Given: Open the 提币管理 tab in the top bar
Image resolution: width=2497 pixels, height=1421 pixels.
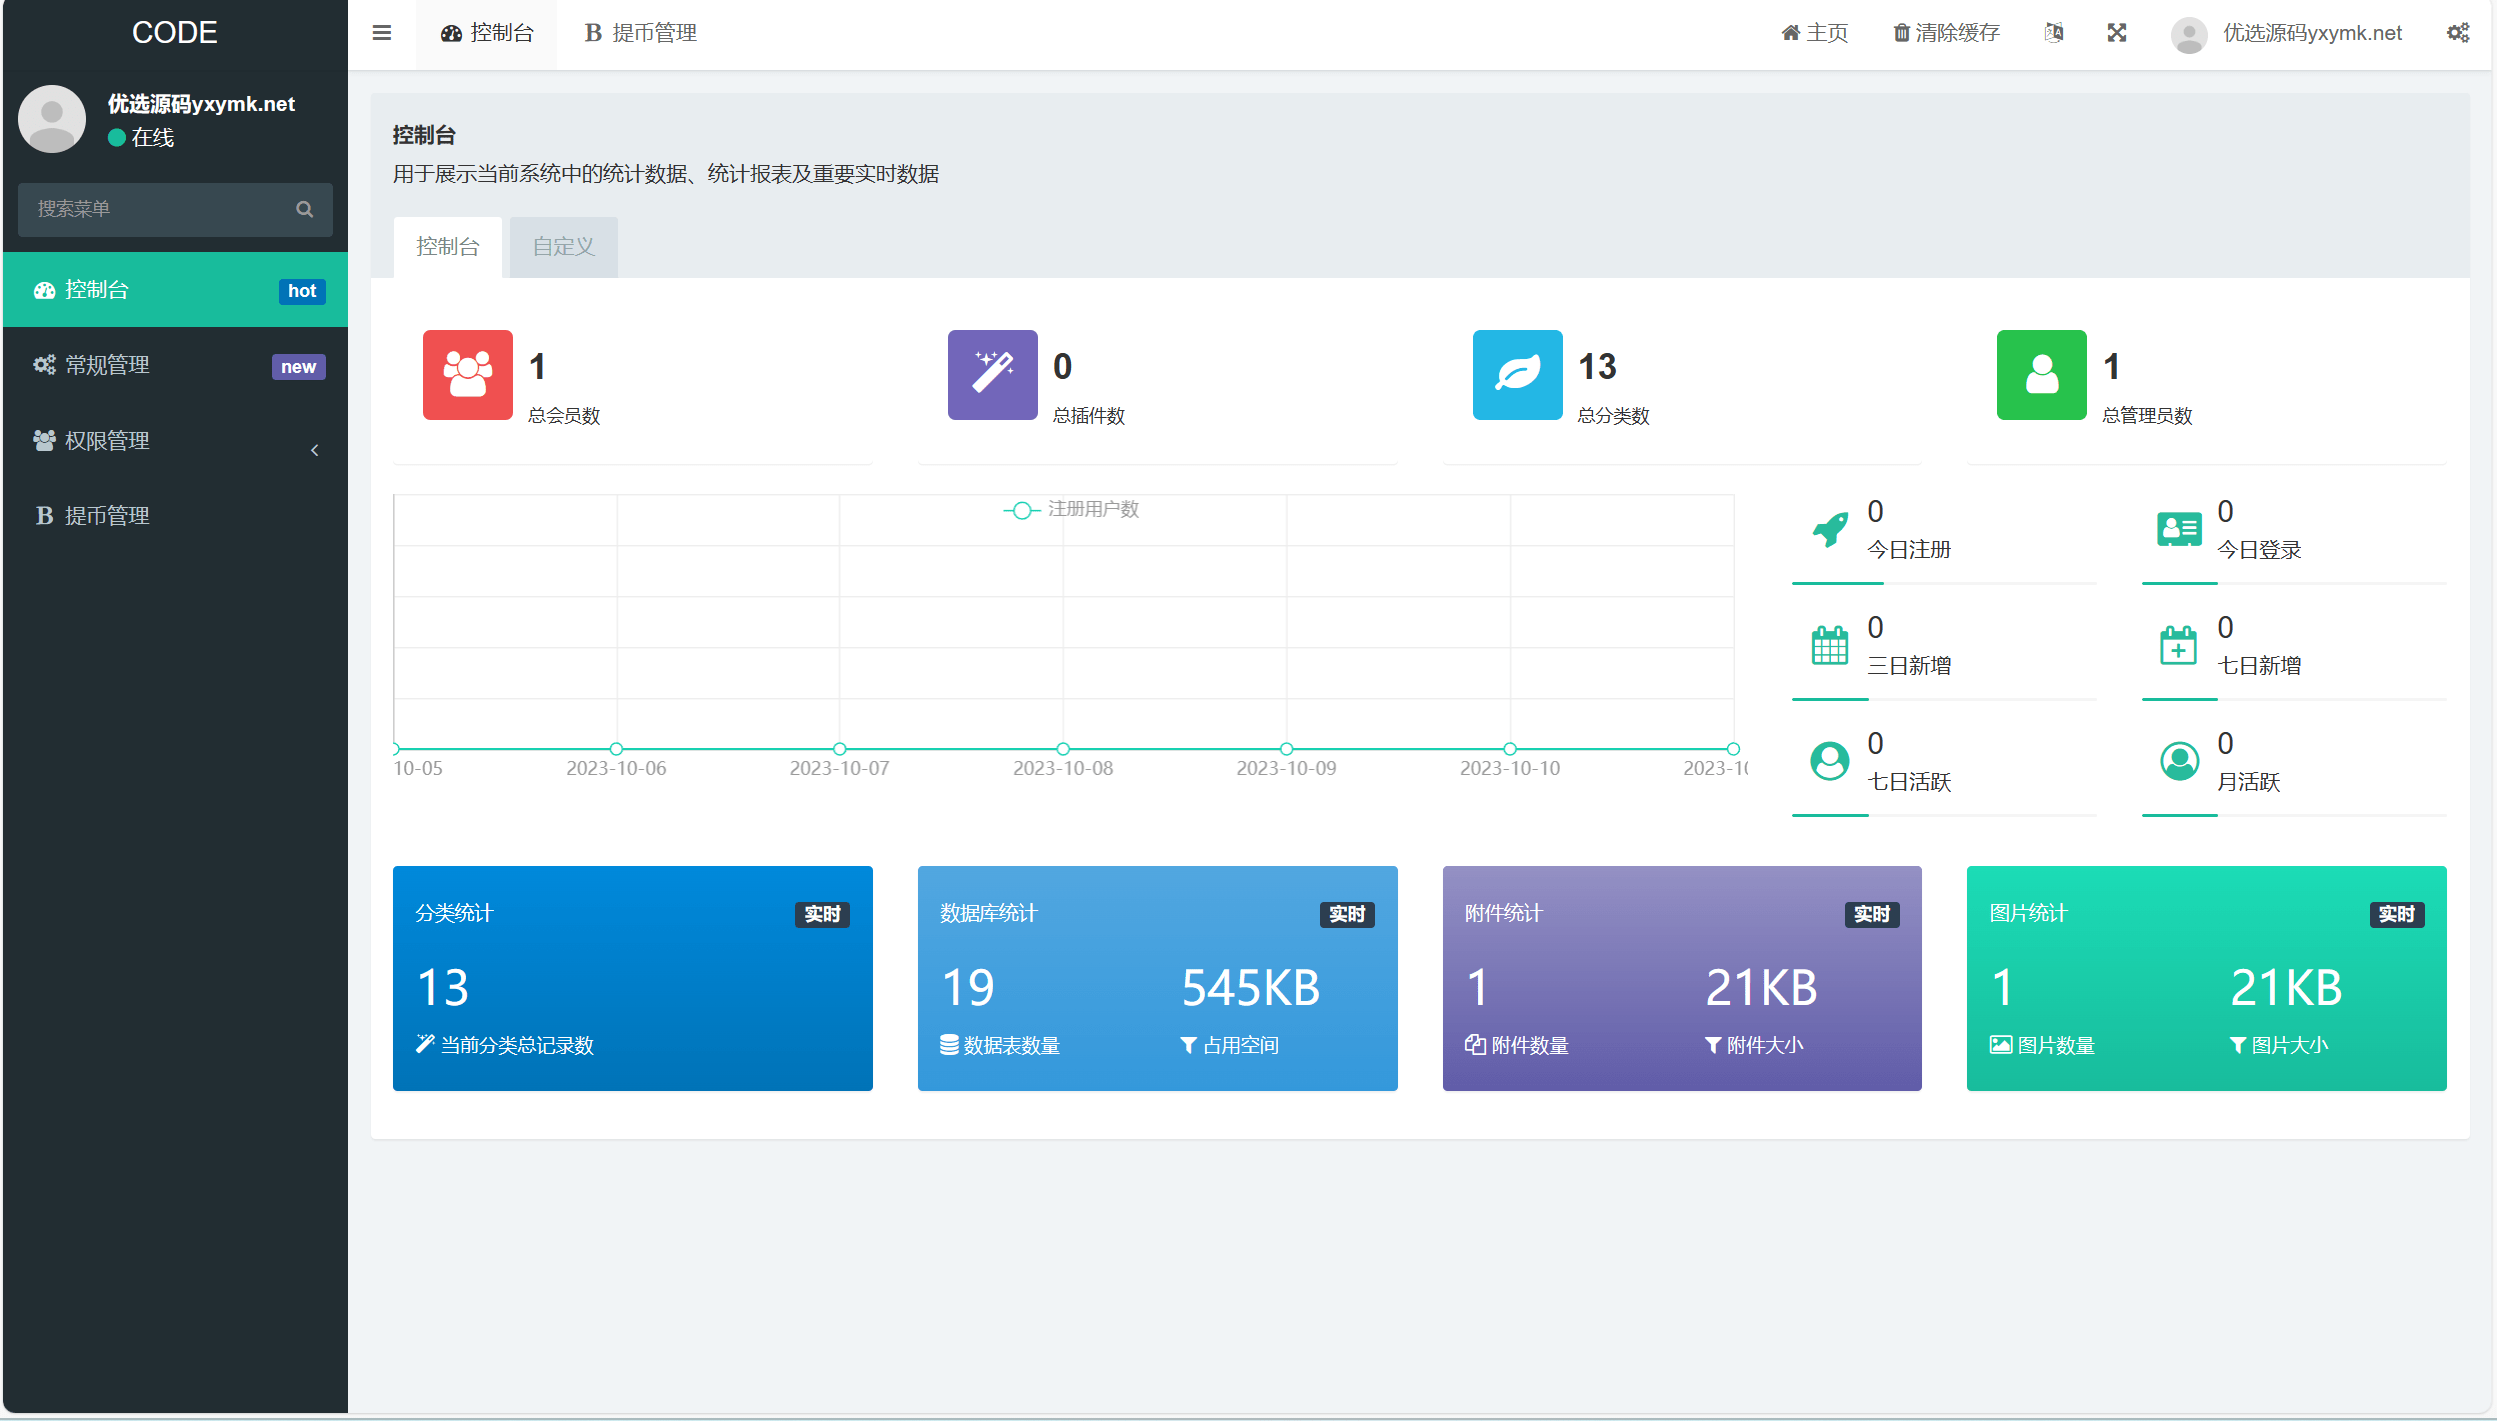Looking at the screenshot, I should [640, 34].
